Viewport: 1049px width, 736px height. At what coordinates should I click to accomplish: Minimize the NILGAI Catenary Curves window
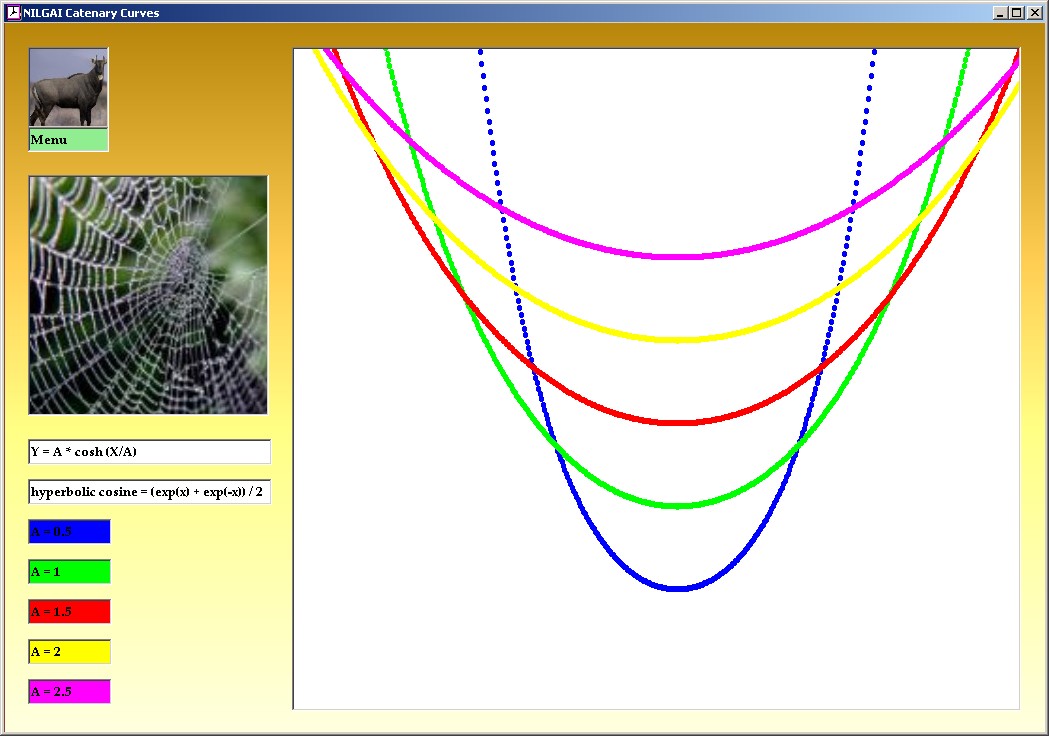[x=1000, y=13]
